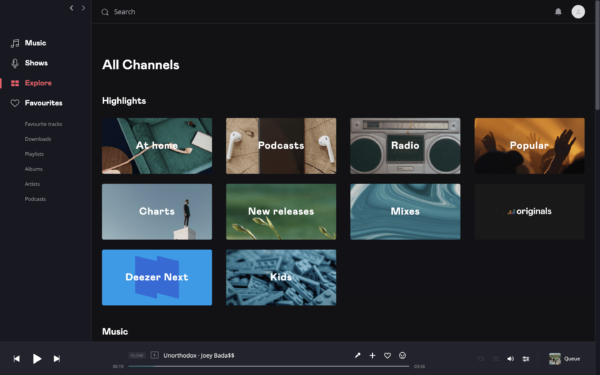This screenshot has height=375, width=600.
Task: Add the current track to a playlist
Action: coord(372,355)
